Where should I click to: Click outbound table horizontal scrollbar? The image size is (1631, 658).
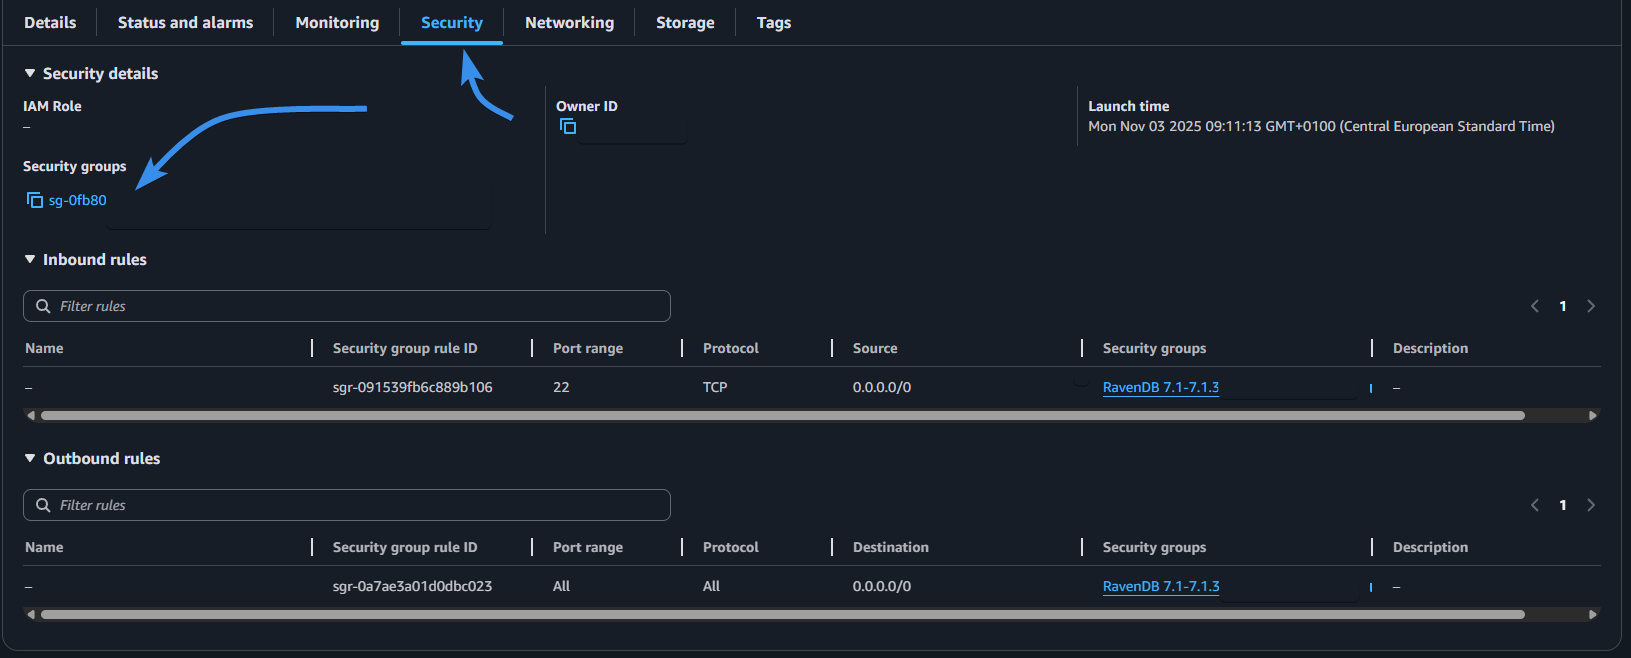(782, 614)
